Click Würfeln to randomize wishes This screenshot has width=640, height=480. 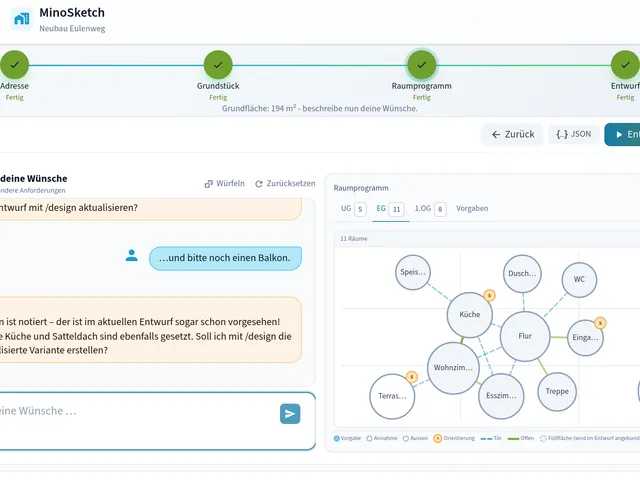[x=224, y=184]
